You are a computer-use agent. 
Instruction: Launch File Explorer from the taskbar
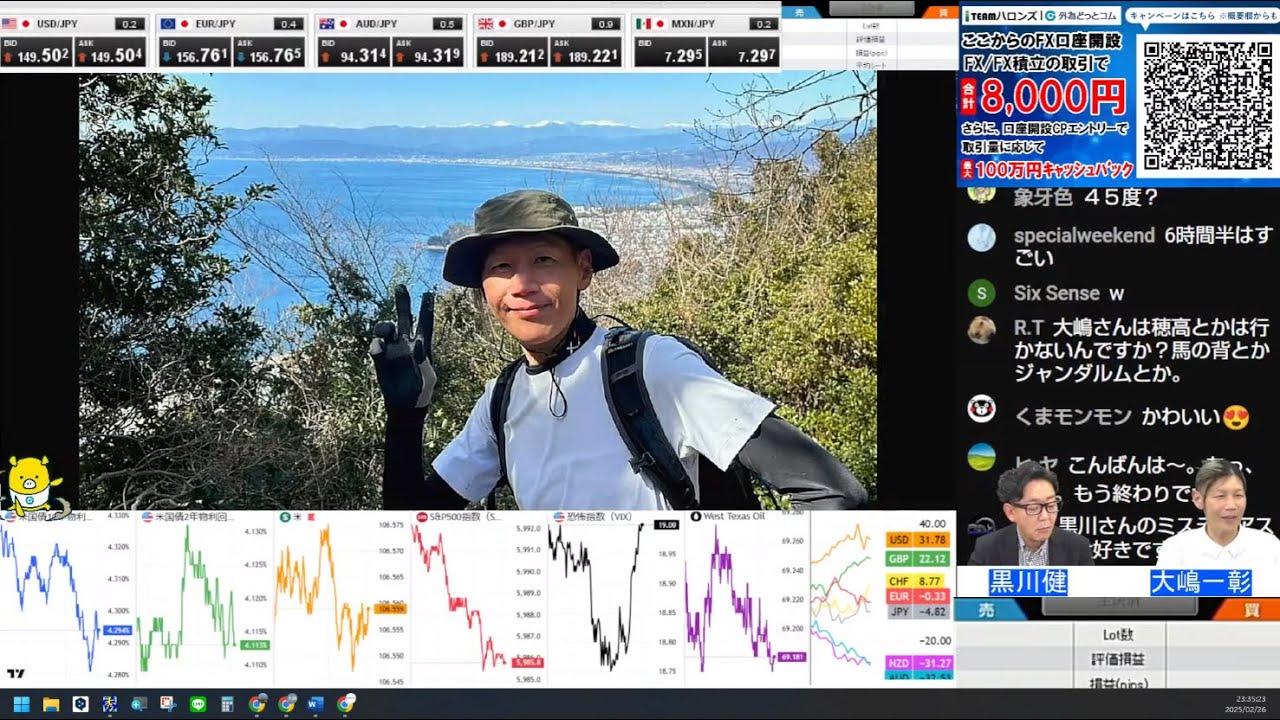(51, 704)
